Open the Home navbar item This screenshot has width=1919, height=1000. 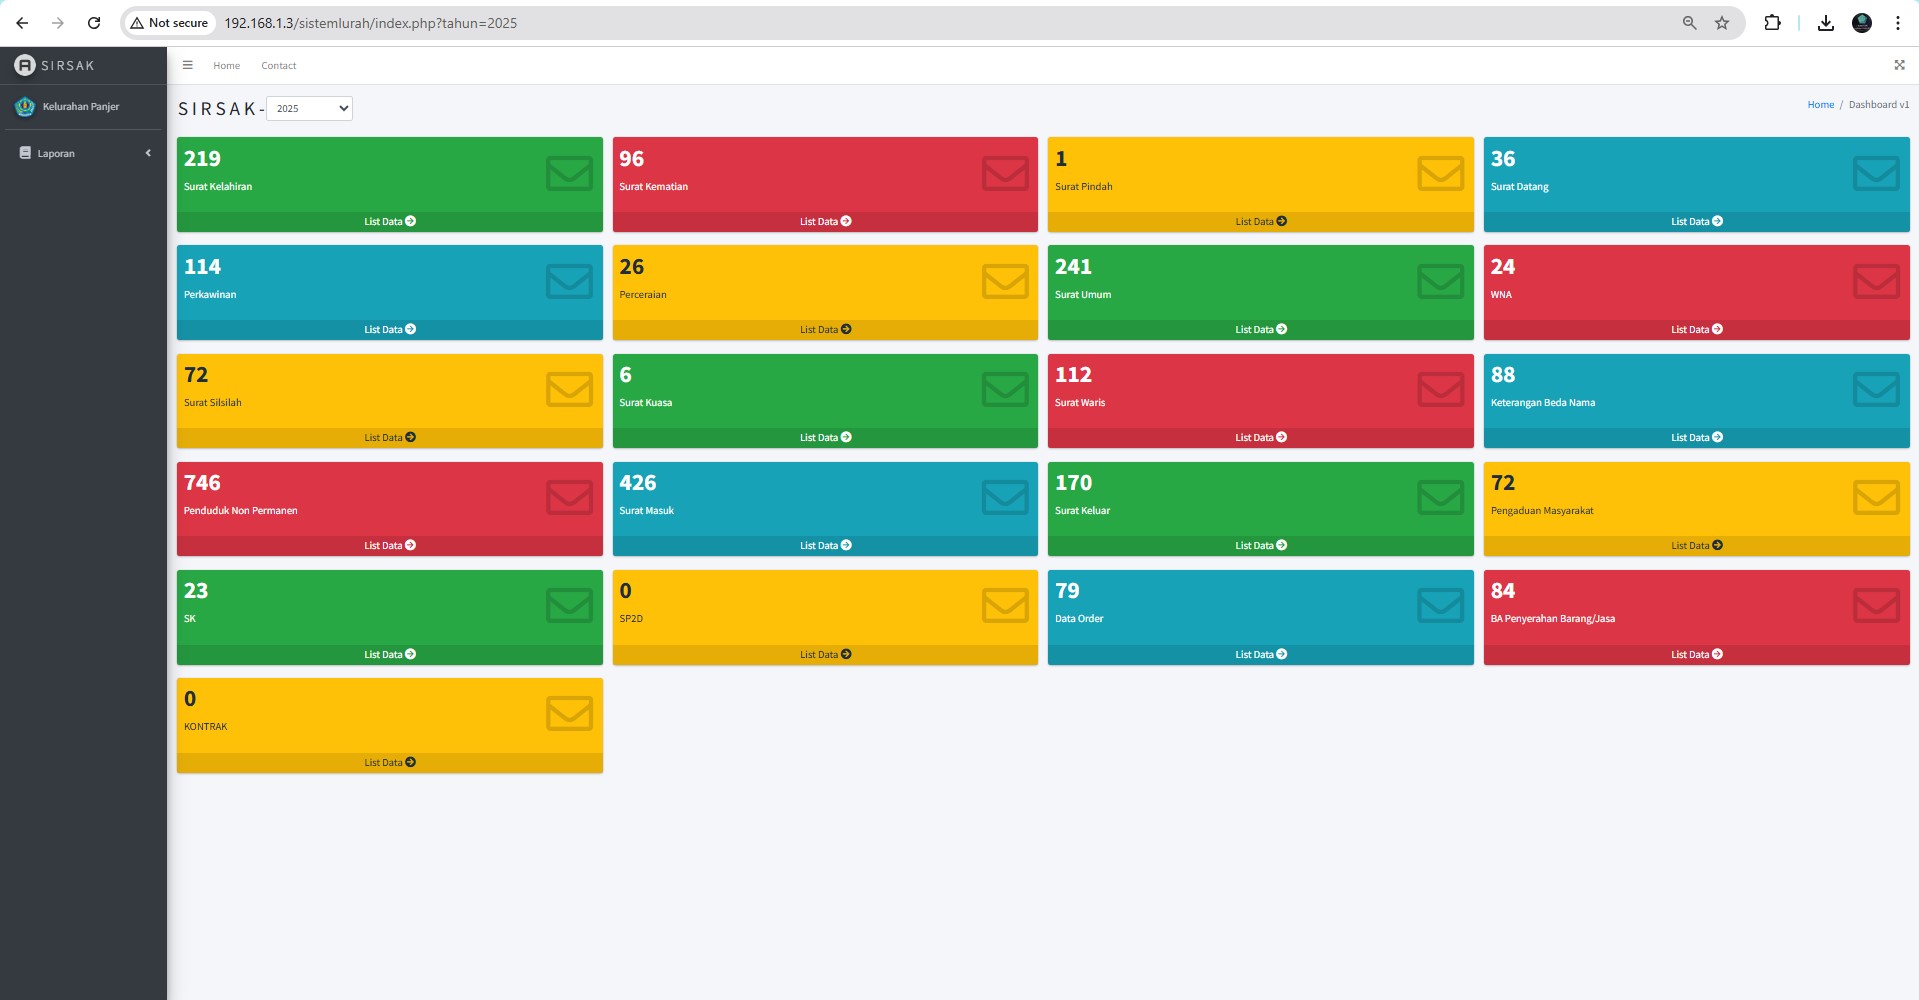click(226, 66)
